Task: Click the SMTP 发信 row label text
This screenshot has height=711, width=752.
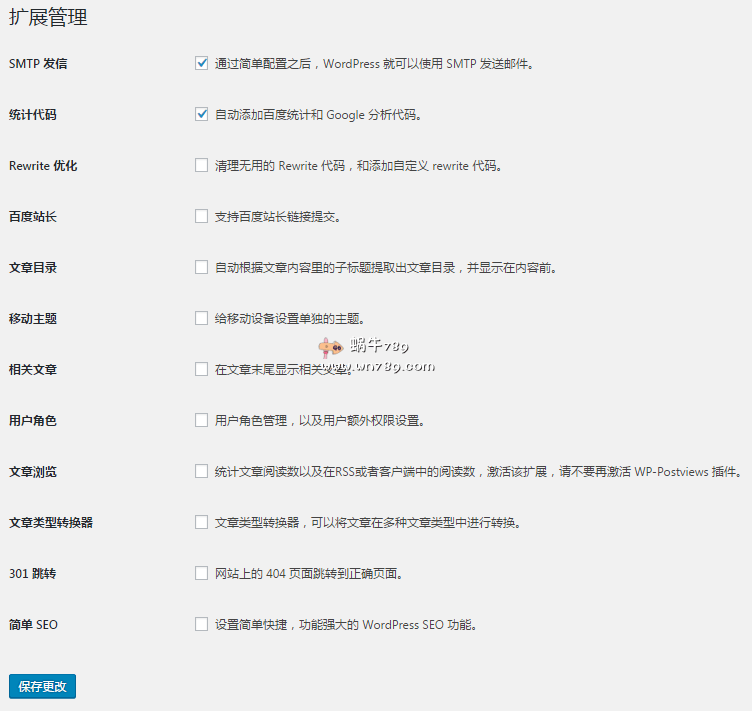Action: (38, 64)
